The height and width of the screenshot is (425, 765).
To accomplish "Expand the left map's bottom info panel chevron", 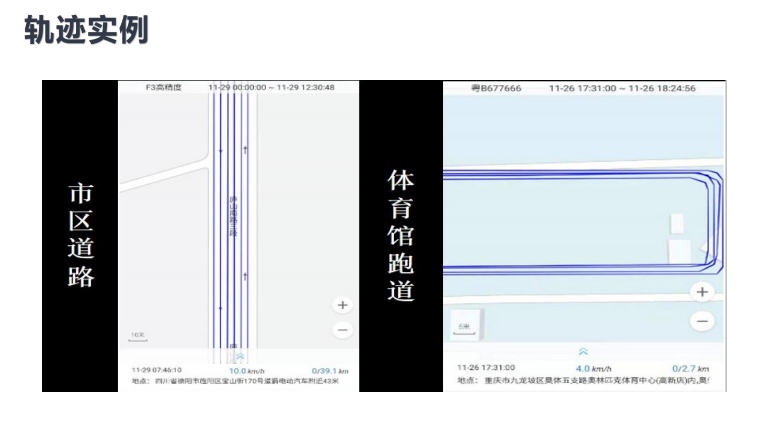I will point(239,355).
